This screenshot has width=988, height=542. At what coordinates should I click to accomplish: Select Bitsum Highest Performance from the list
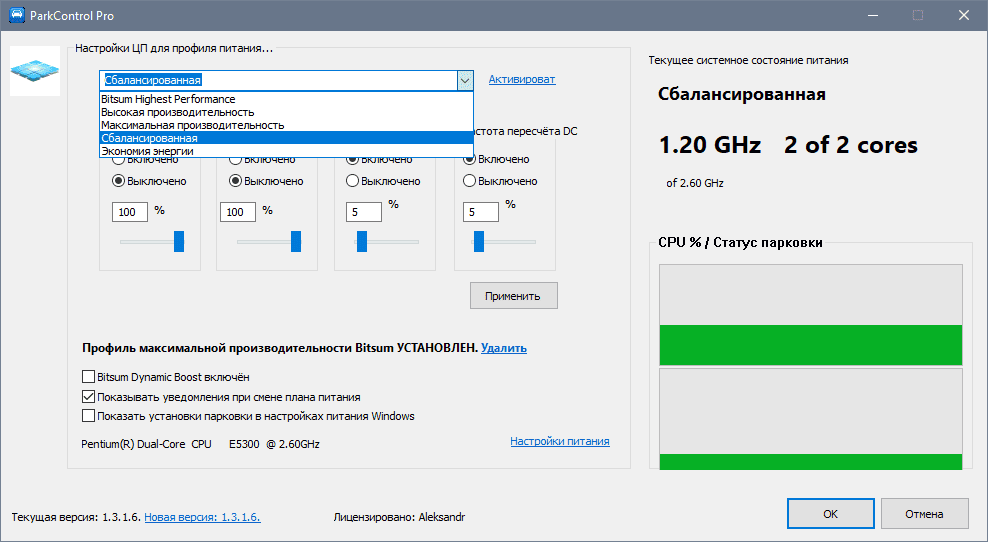tap(287, 99)
